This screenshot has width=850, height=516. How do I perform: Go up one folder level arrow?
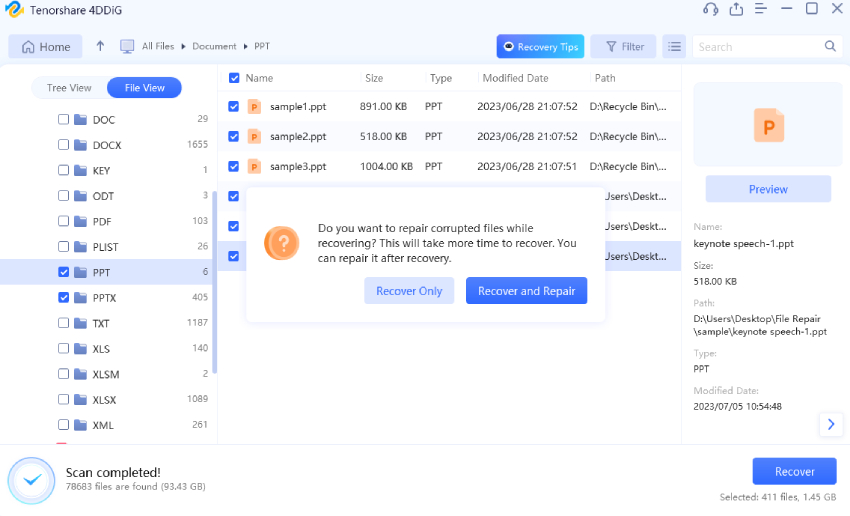pyautogui.click(x=100, y=46)
